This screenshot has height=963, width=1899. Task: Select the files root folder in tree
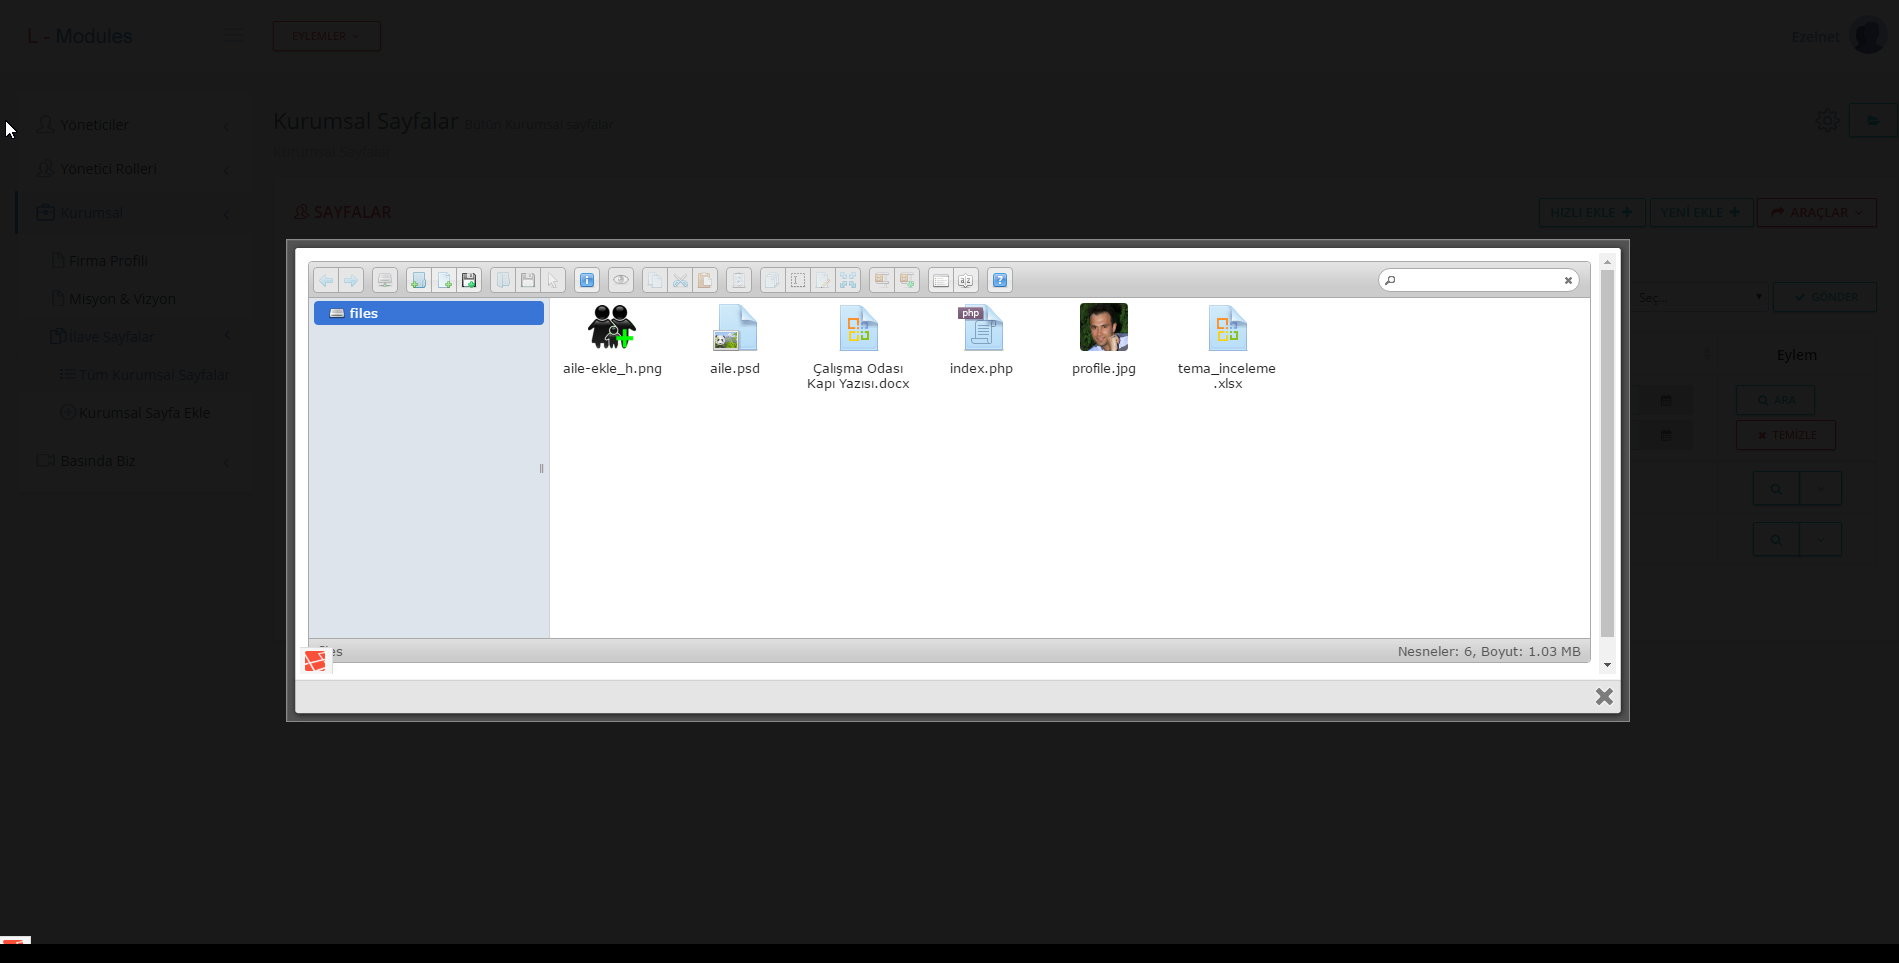tap(429, 313)
